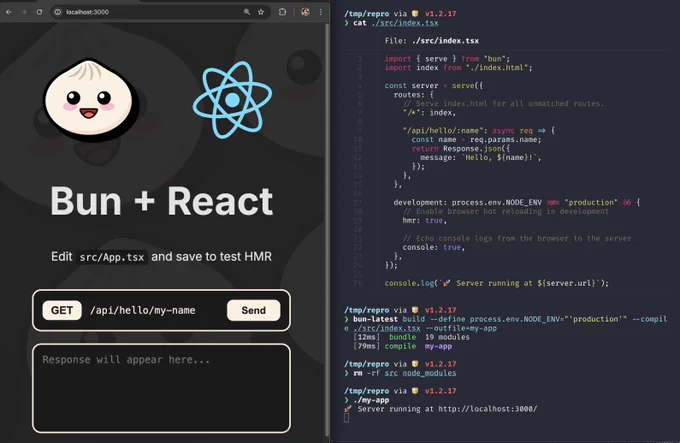Click the browser forward arrow
680x443 pixels.
(x=24, y=12)
